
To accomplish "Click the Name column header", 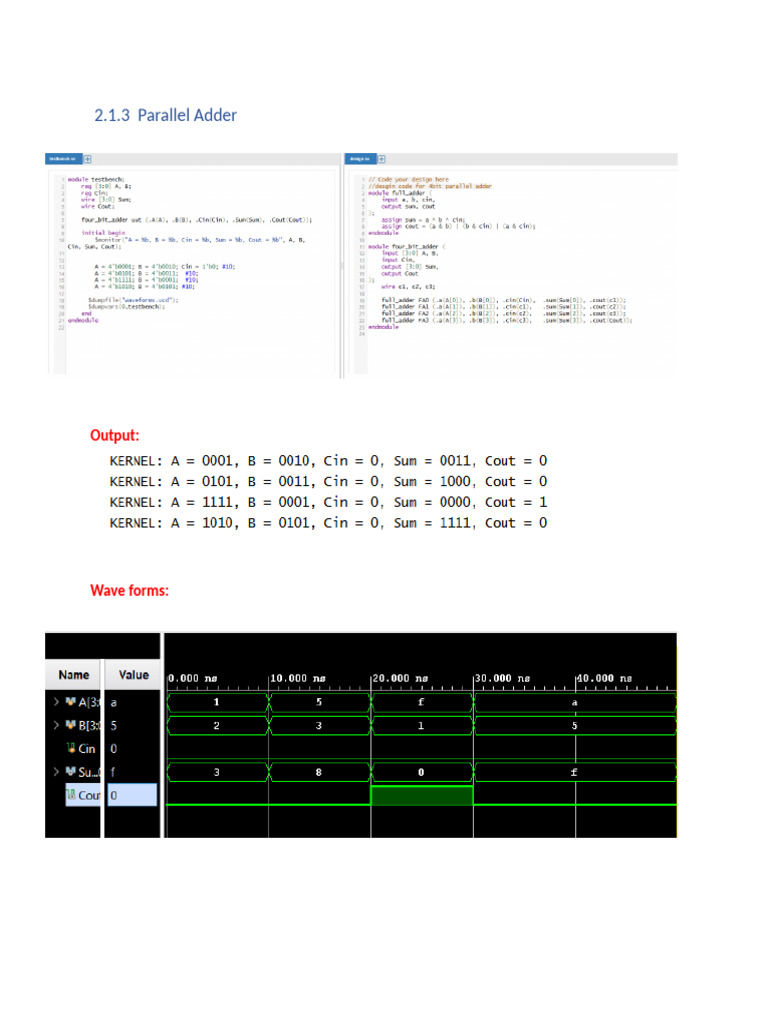I will (x=73, y=675).
